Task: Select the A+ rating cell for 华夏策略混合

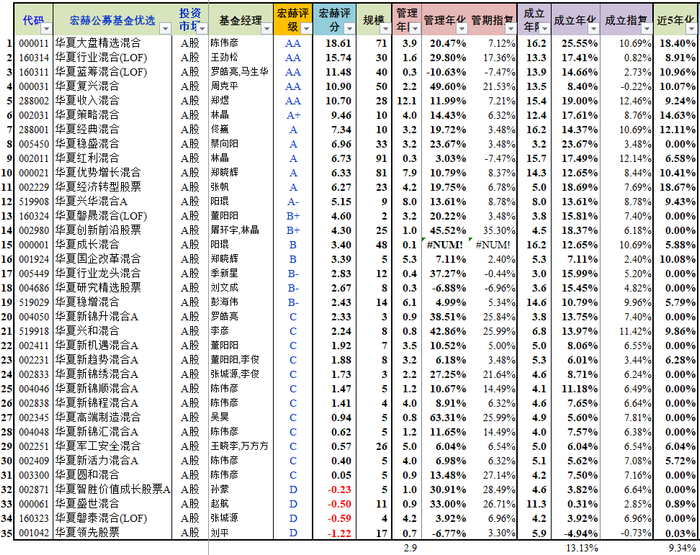Action: tap(293, 115)
